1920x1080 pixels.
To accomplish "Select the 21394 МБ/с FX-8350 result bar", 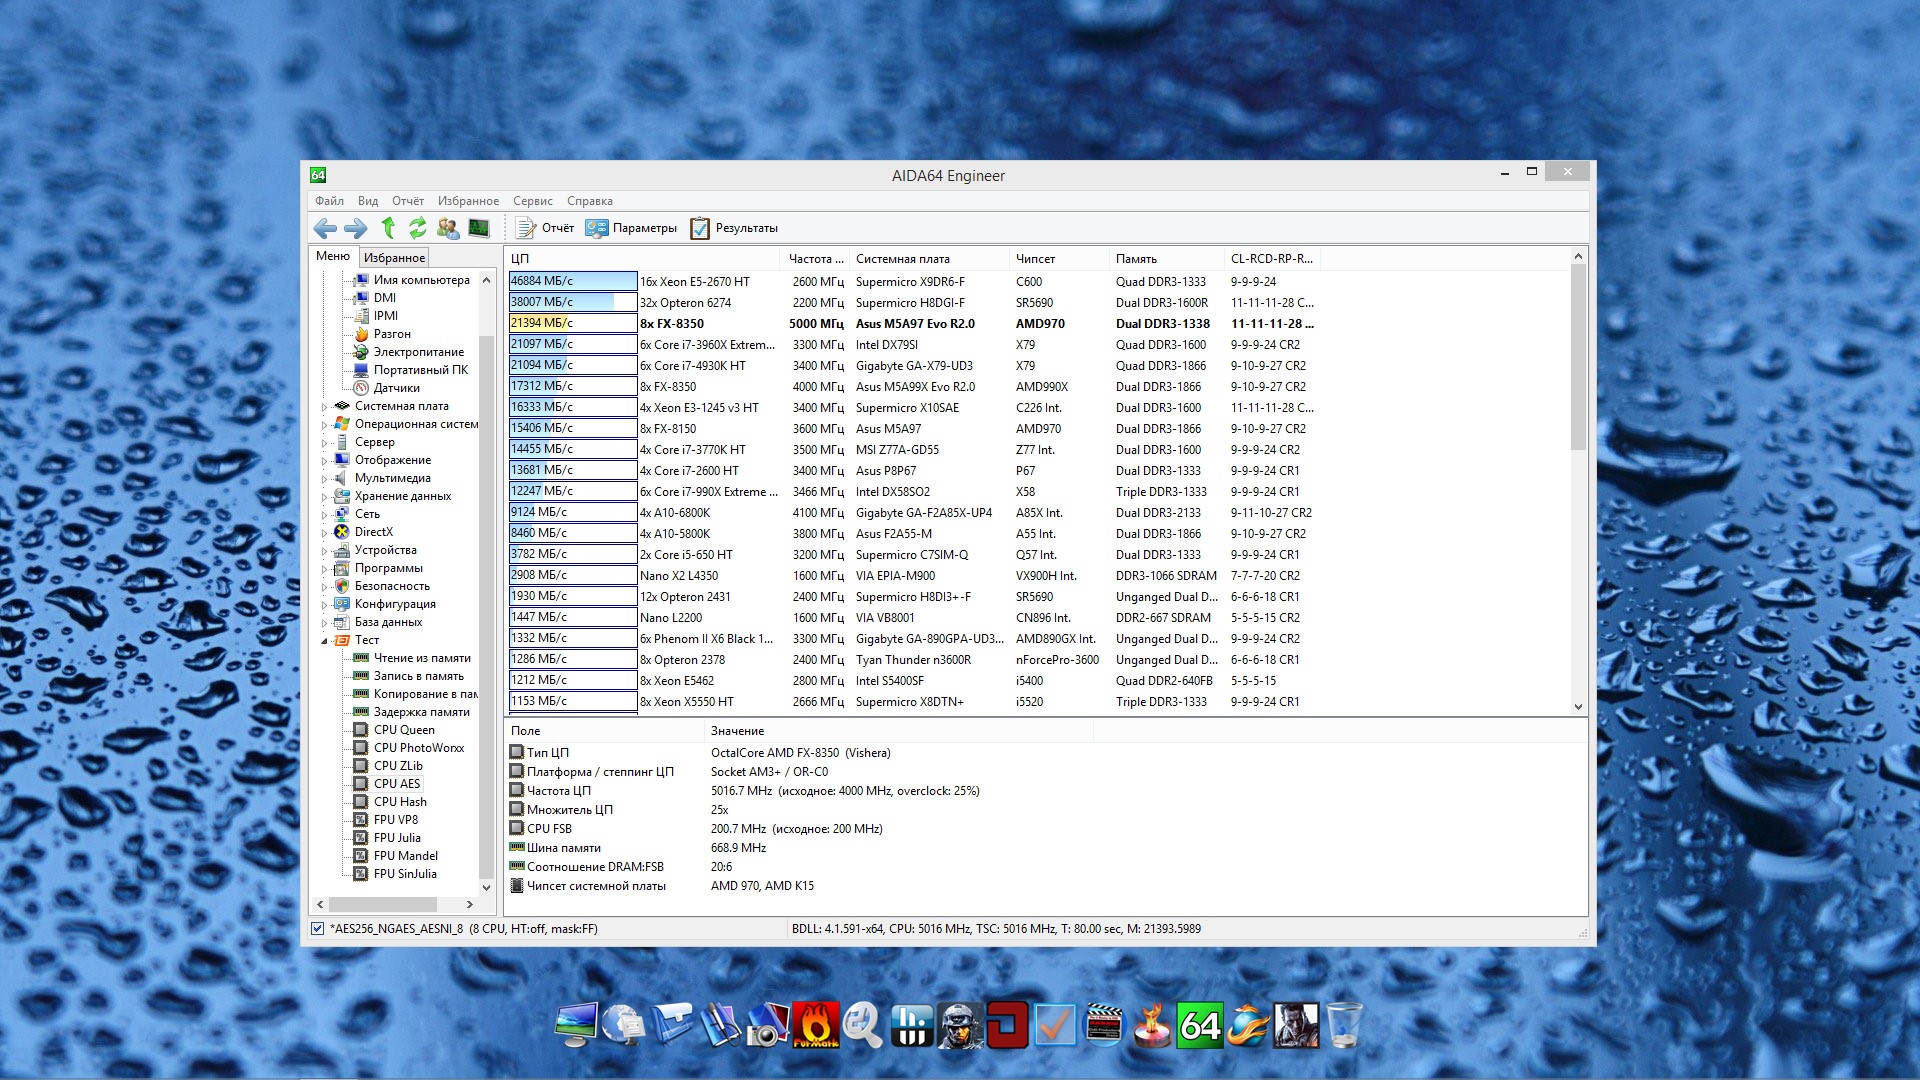I will click(573, 323).
